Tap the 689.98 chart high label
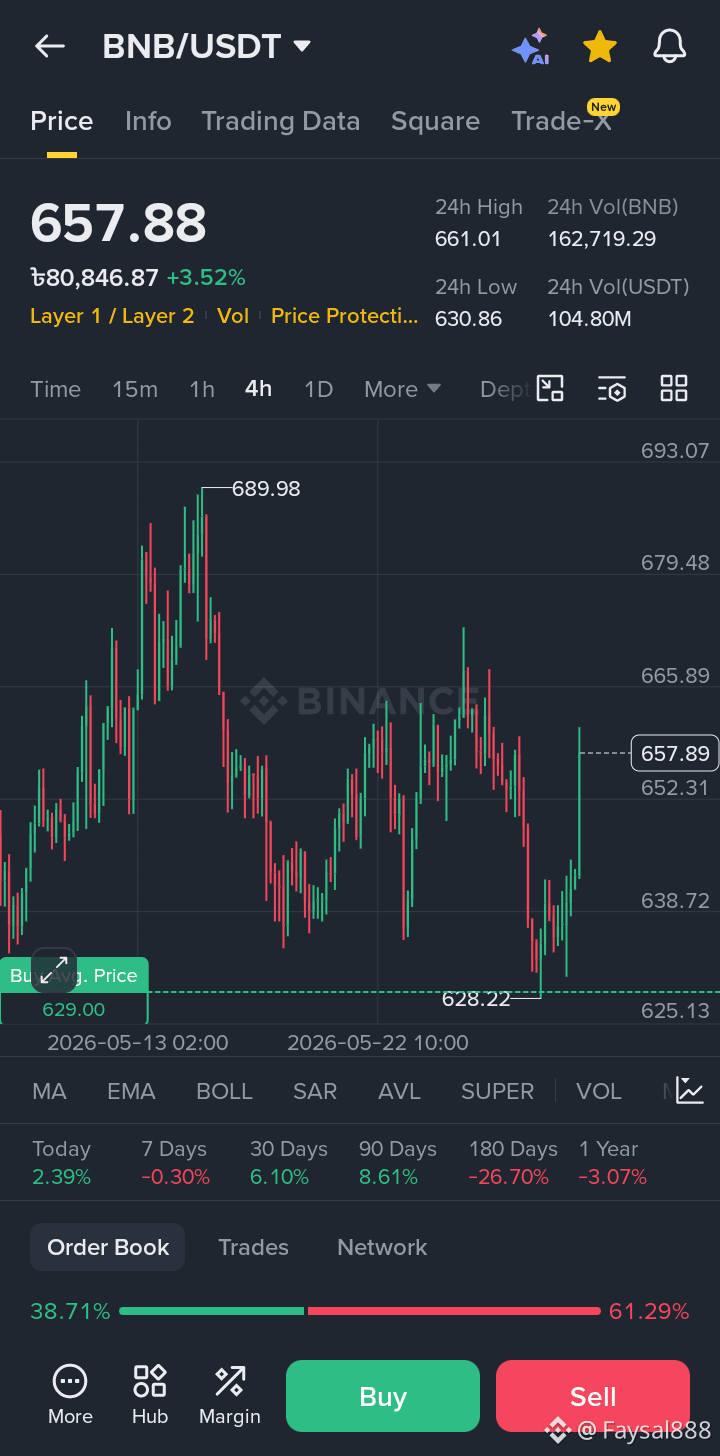Image resolution: width=720 pixels, height=1456 pixels. (x=266, y=489)
